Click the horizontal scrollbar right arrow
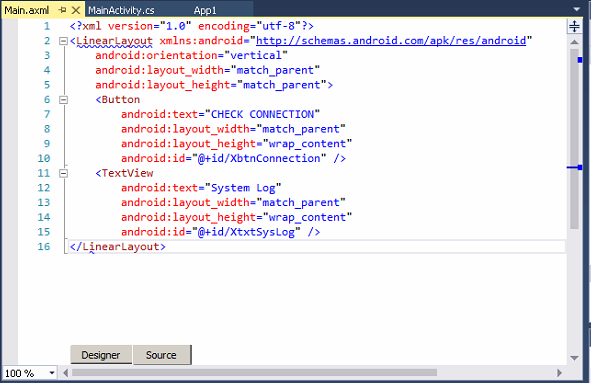This screenshot has height=383, width=591. pyautogui.click(x=559, y=373)
